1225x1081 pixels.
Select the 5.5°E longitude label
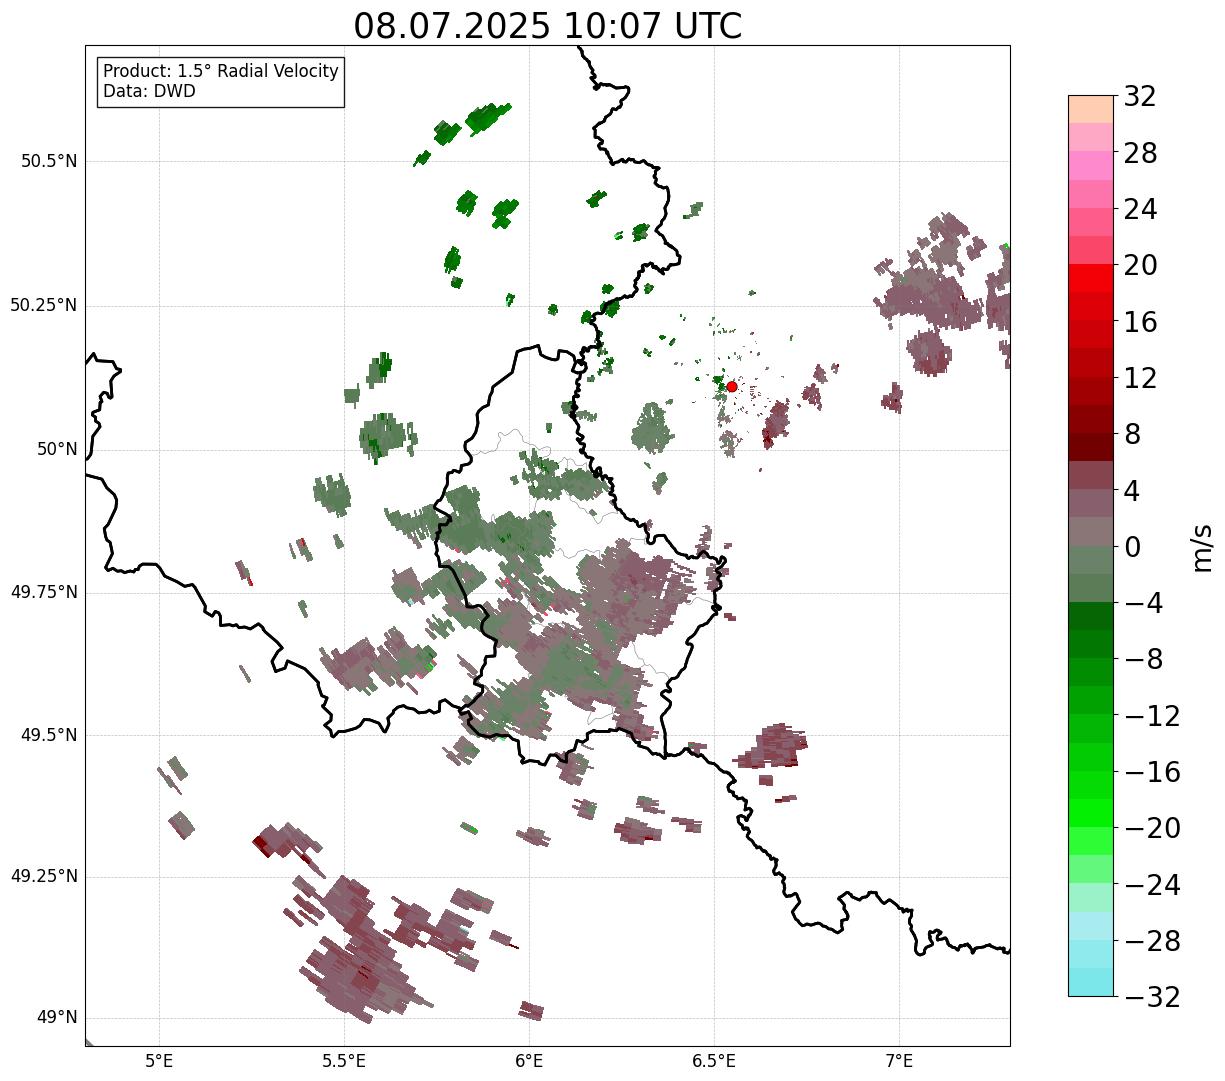tap(344, 1060)
